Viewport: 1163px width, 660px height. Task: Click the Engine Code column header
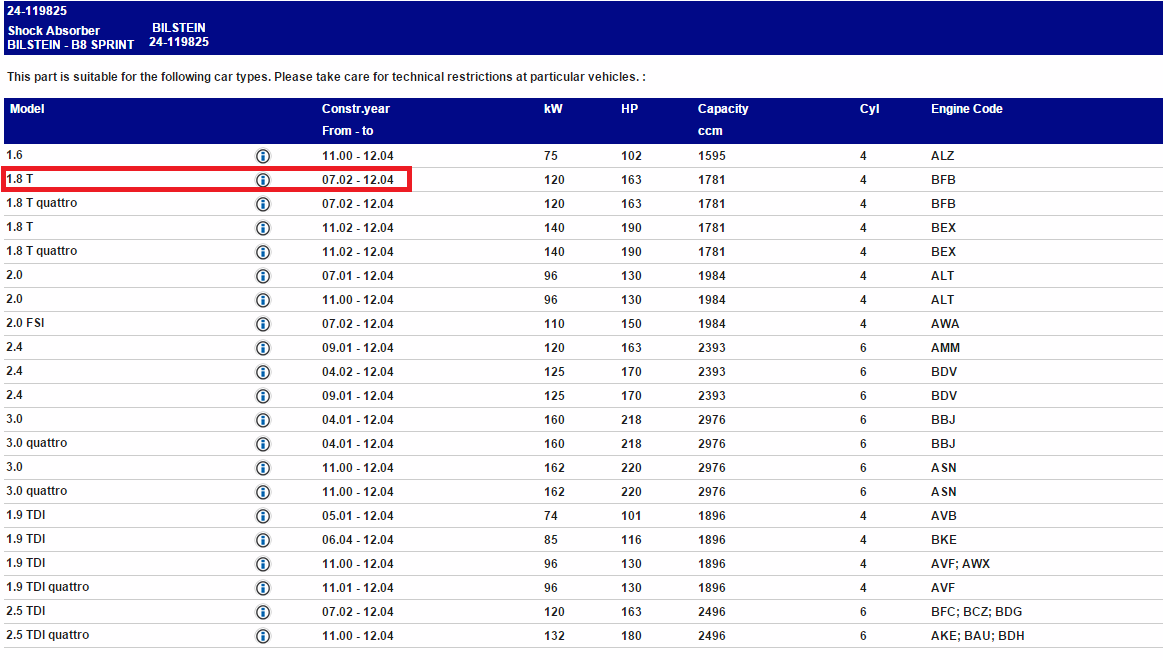coord(966,109)
